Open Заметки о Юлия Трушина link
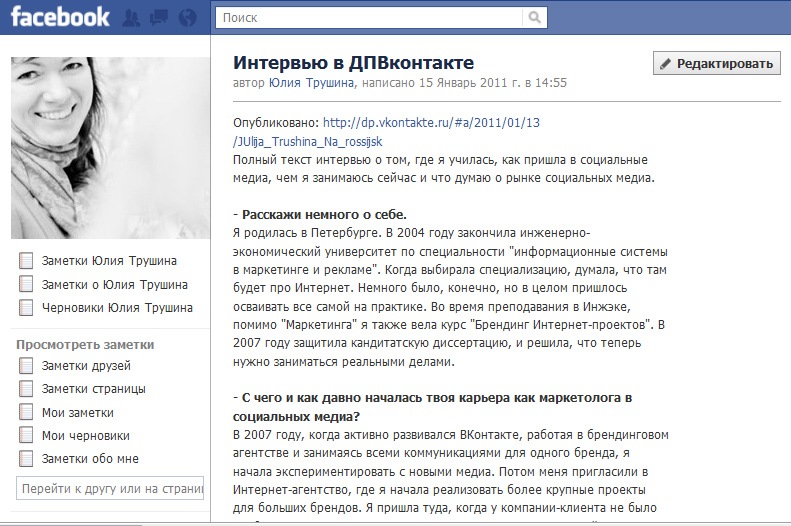Viewport: 791px width, 526px height. [x=115, y=284]
